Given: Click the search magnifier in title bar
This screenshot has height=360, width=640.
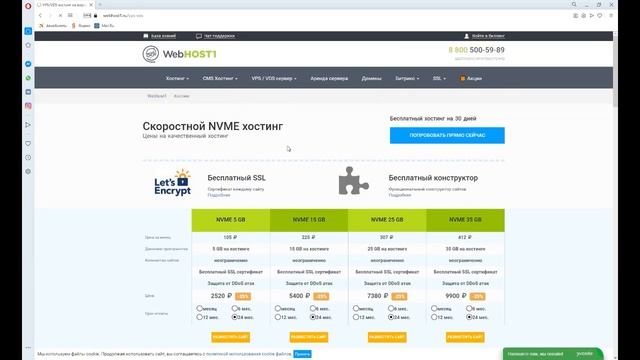Looking at the screenshot, I should [574, 4].
